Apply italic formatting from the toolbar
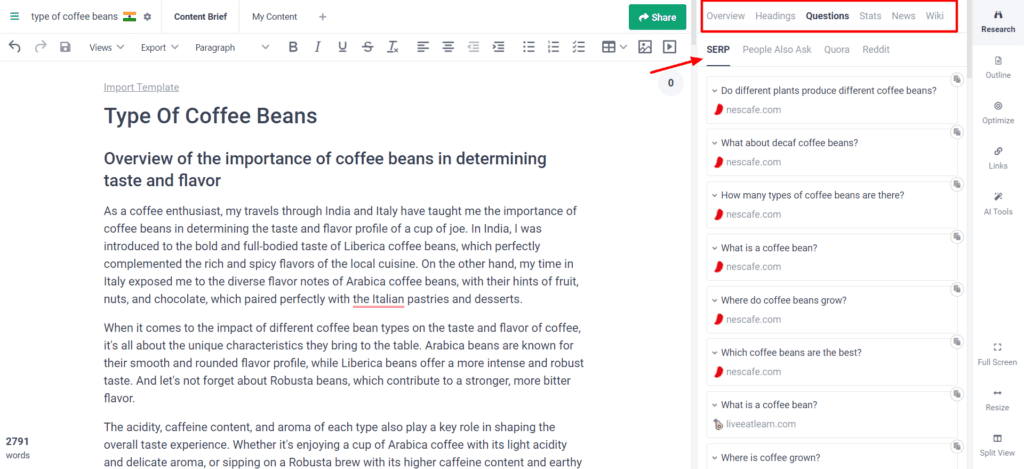Viewport: 1024px width, 469px height. point(318,47)
